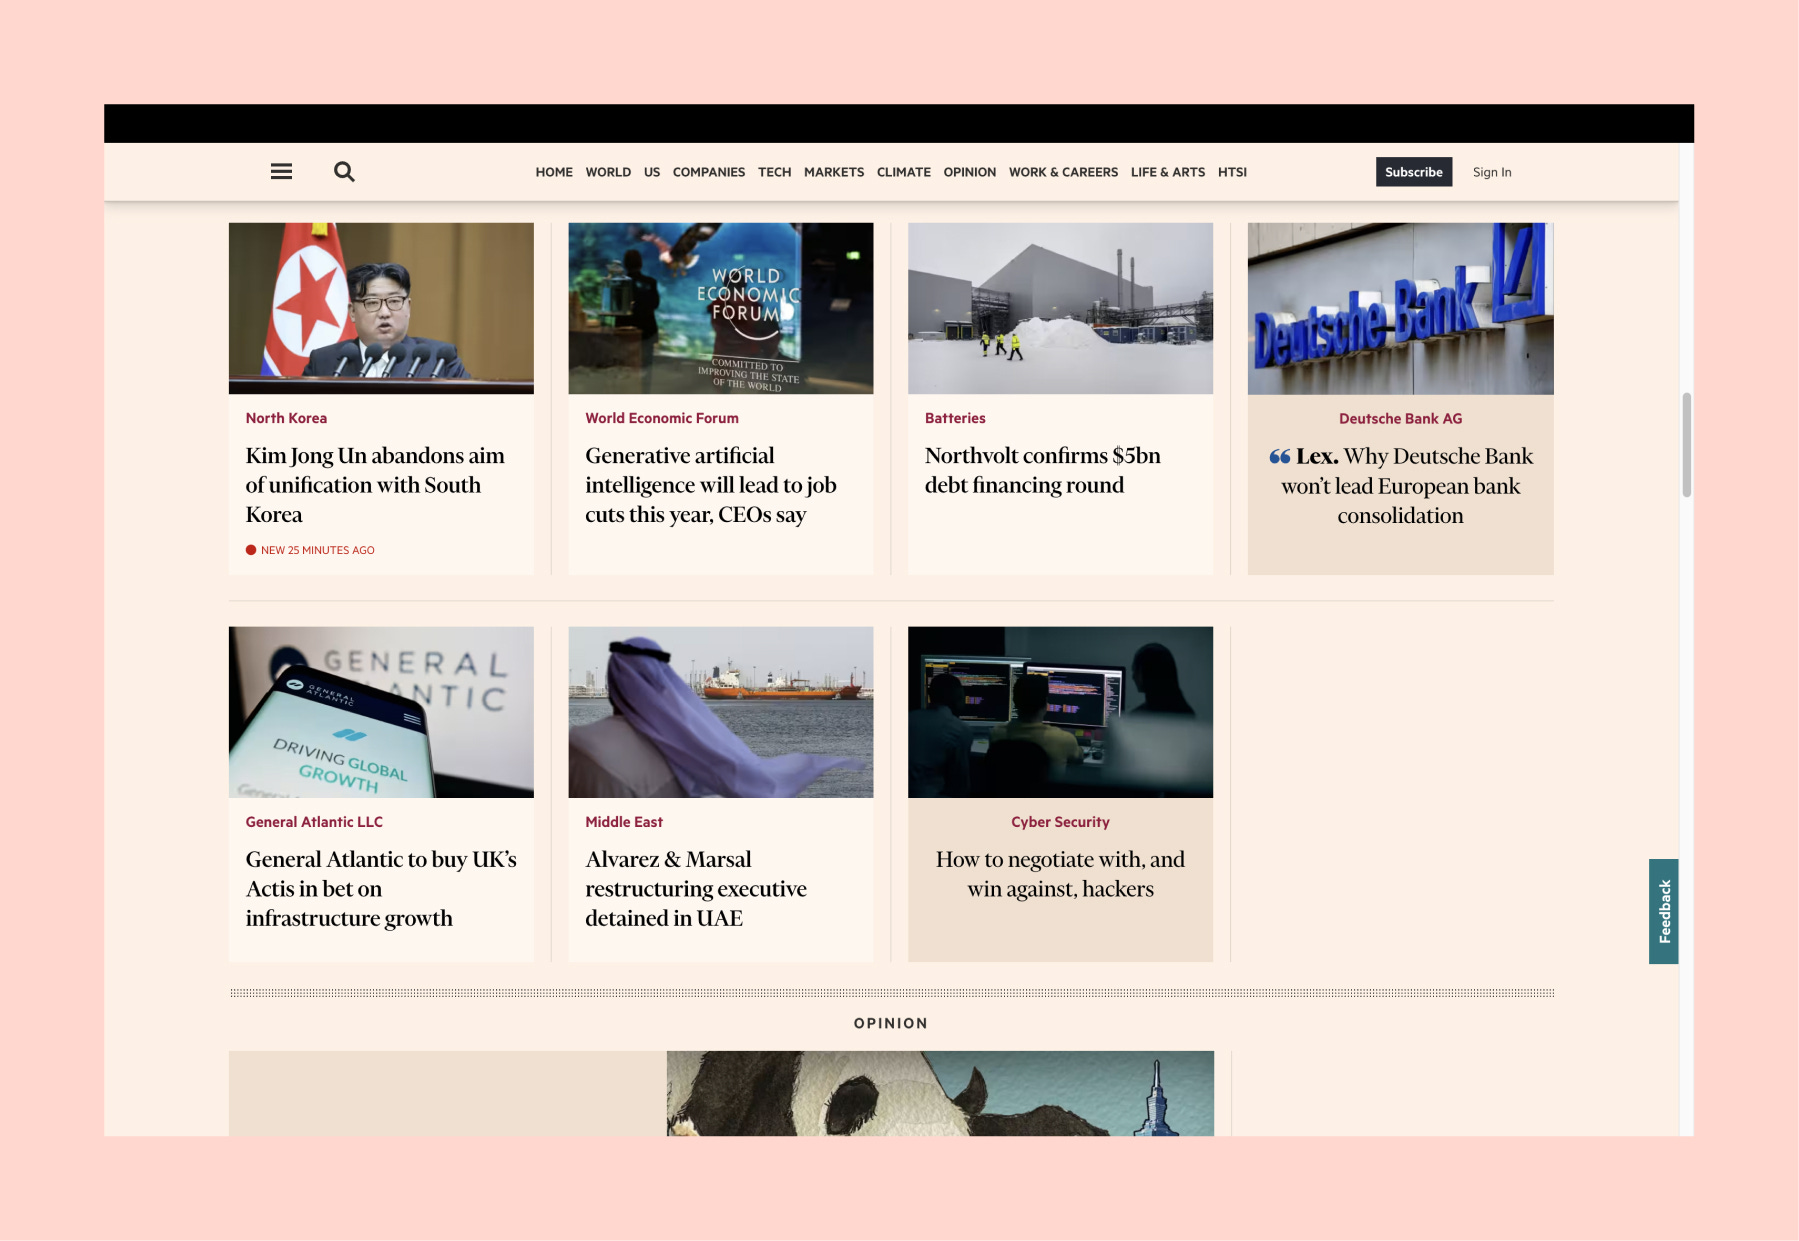The height and width of the screenshot is (1241, 1799).
Task: Open the panda illustration opinion image
Action: click(940, 1093)
